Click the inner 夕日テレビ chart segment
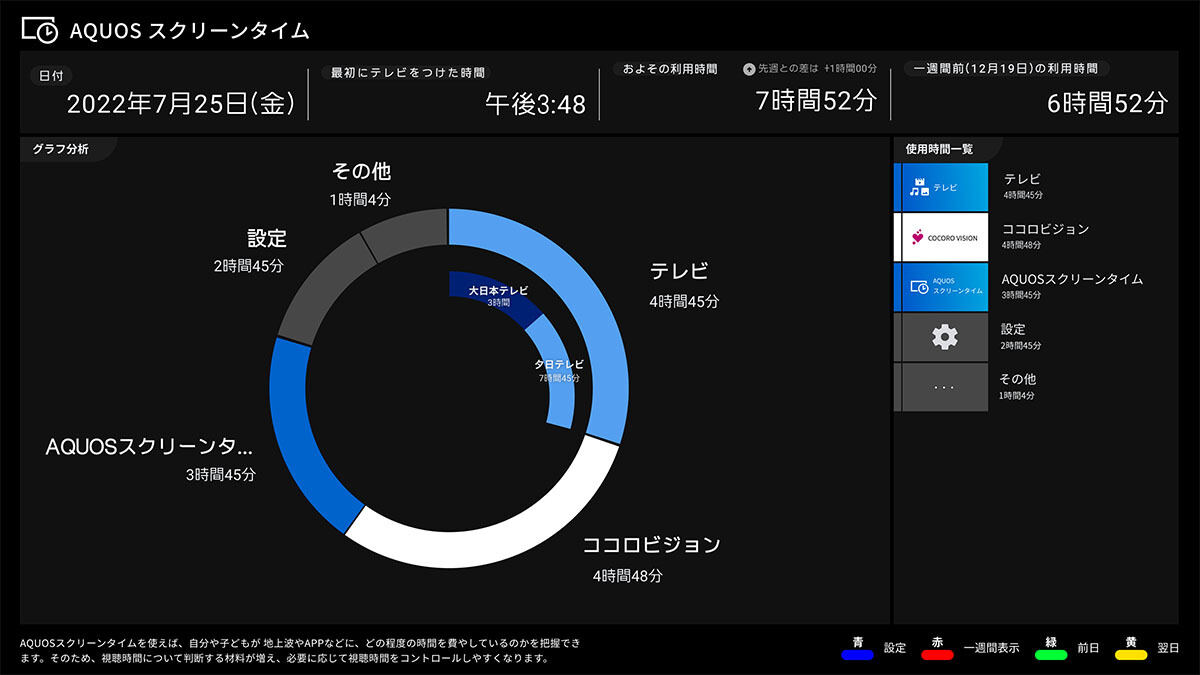 click(x=560, y=372)
